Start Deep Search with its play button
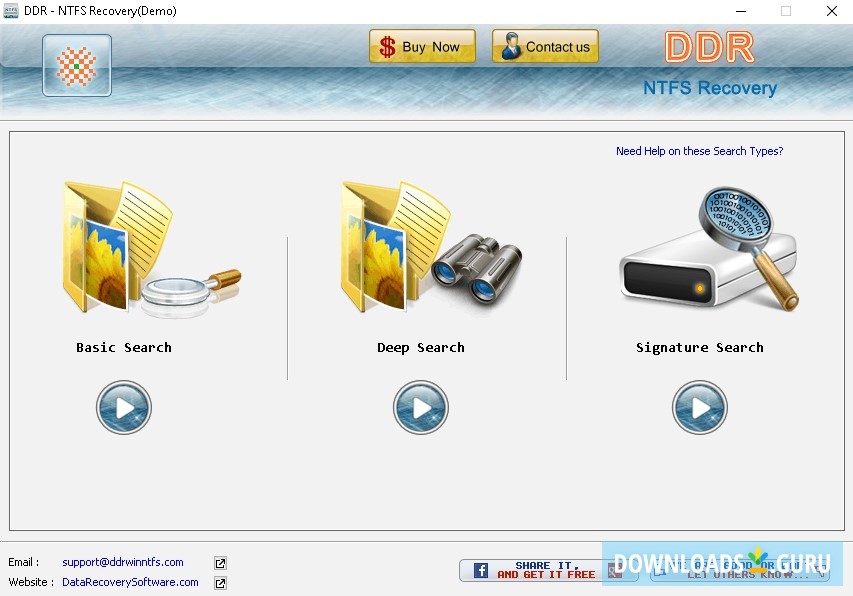The width and height of the screenshot is (853, 596). click(x=421, y=407)
